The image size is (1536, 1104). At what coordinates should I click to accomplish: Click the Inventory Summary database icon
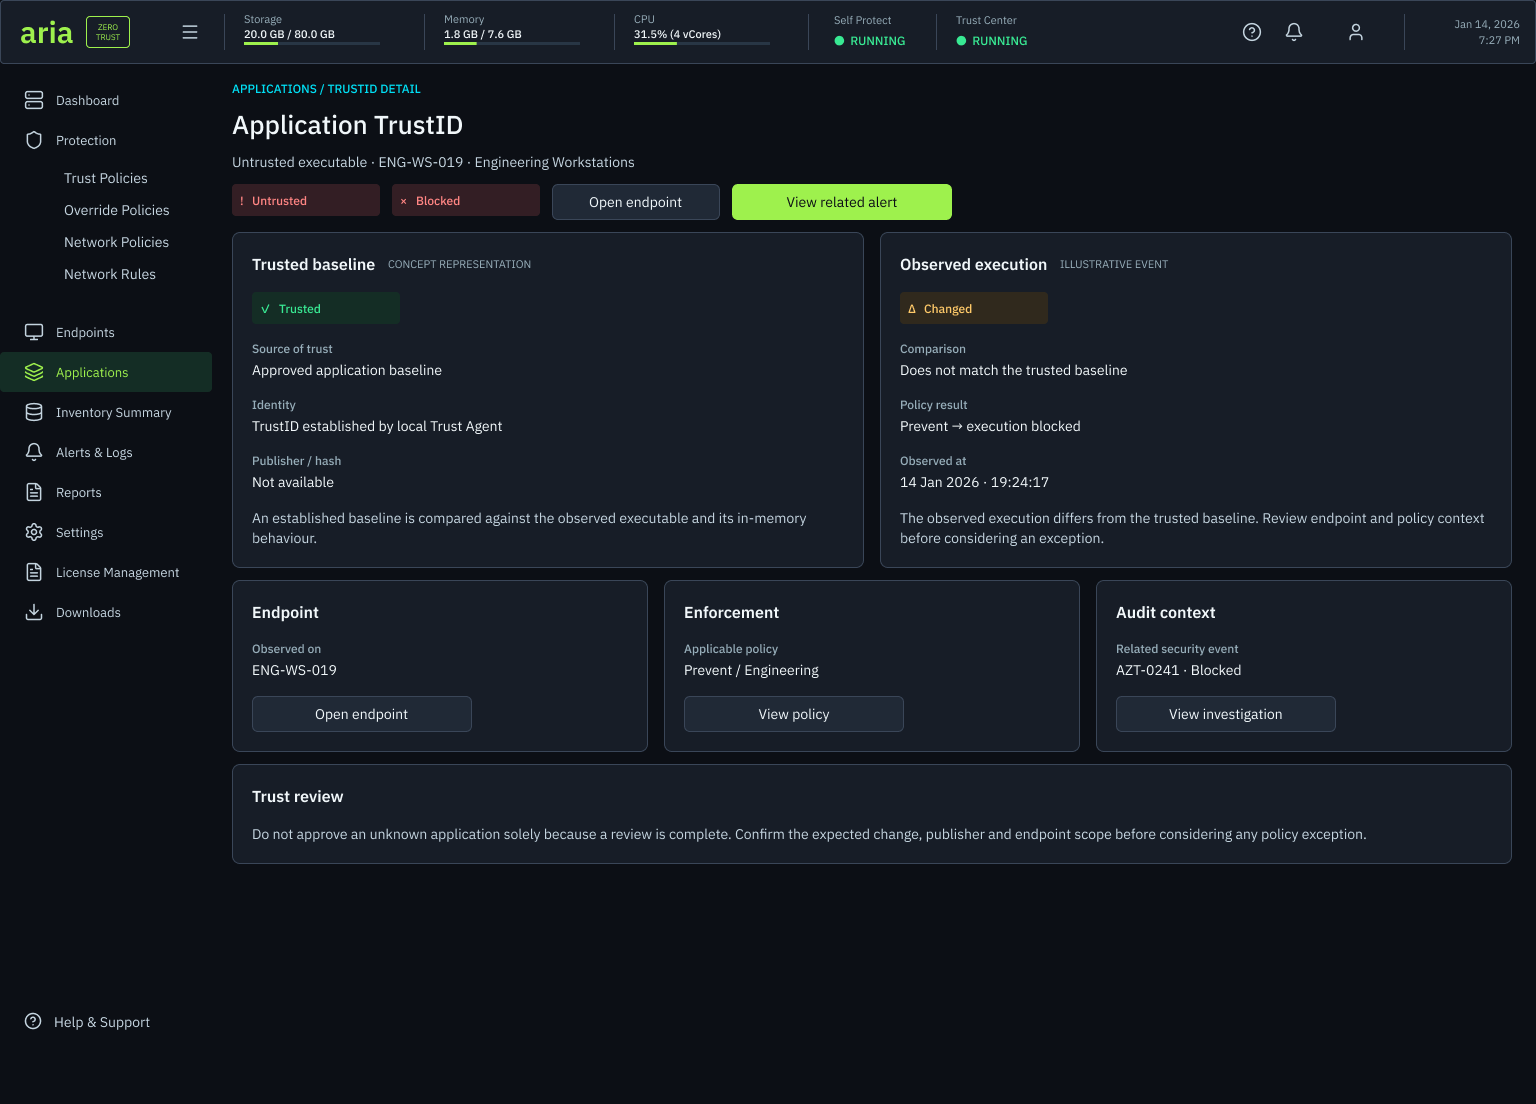(x=34, y=412)
